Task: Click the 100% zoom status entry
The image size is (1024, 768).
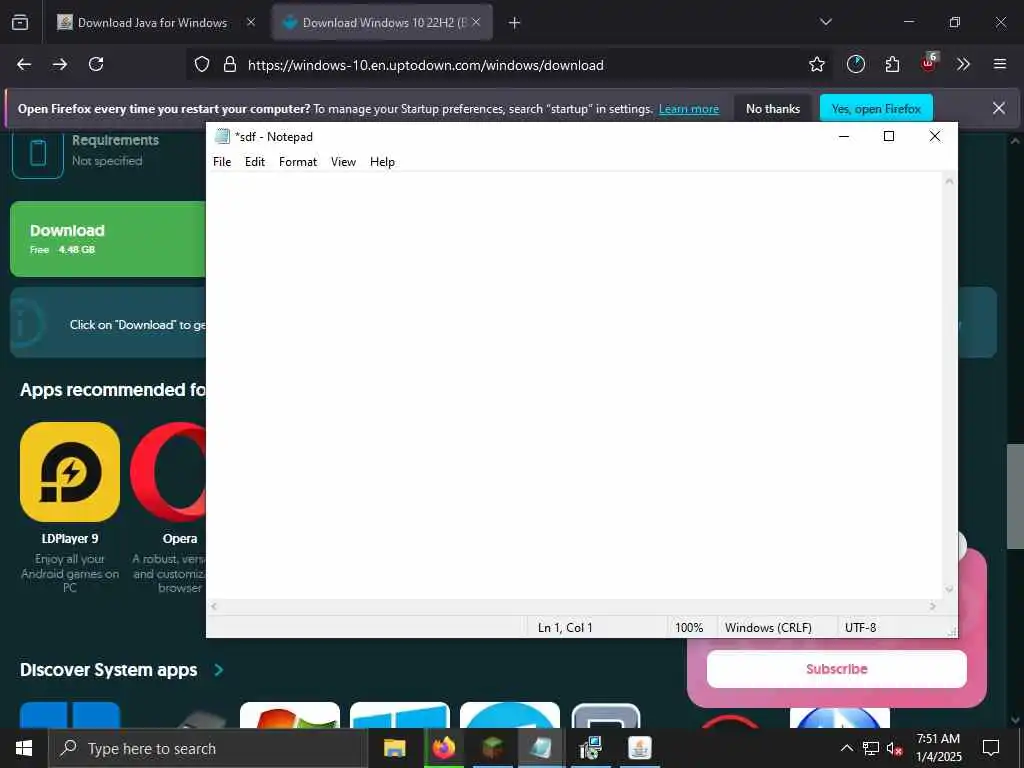Action: [689, 628]
